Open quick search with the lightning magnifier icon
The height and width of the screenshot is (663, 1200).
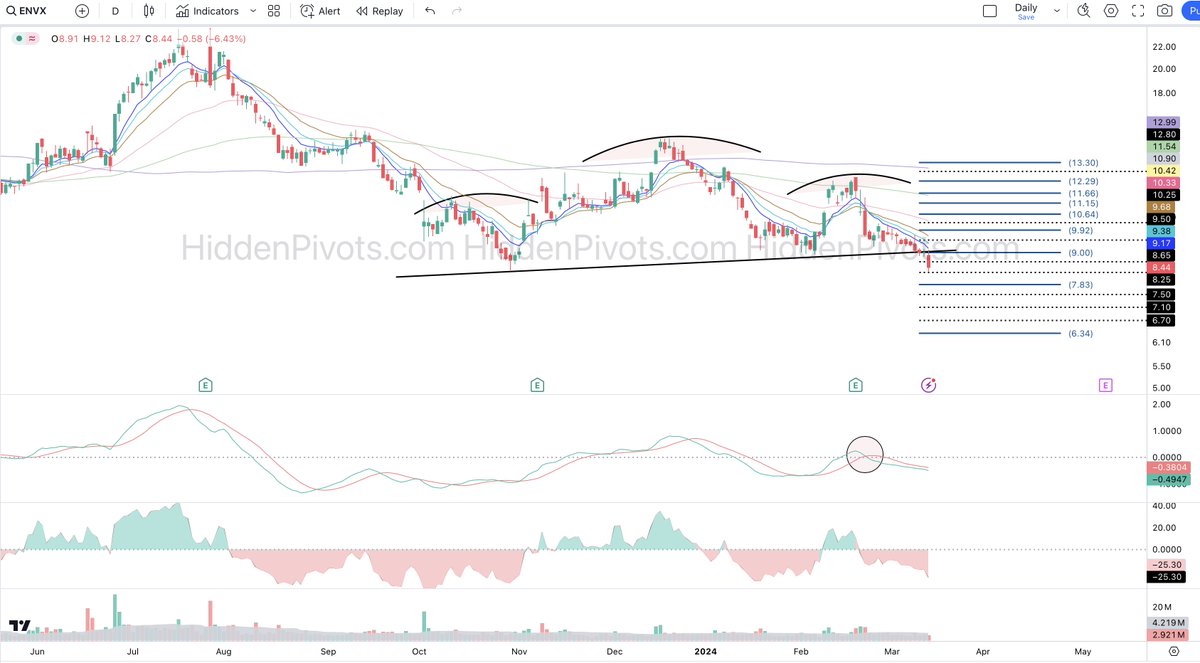pyautogui.click(x=1084, y=11)
